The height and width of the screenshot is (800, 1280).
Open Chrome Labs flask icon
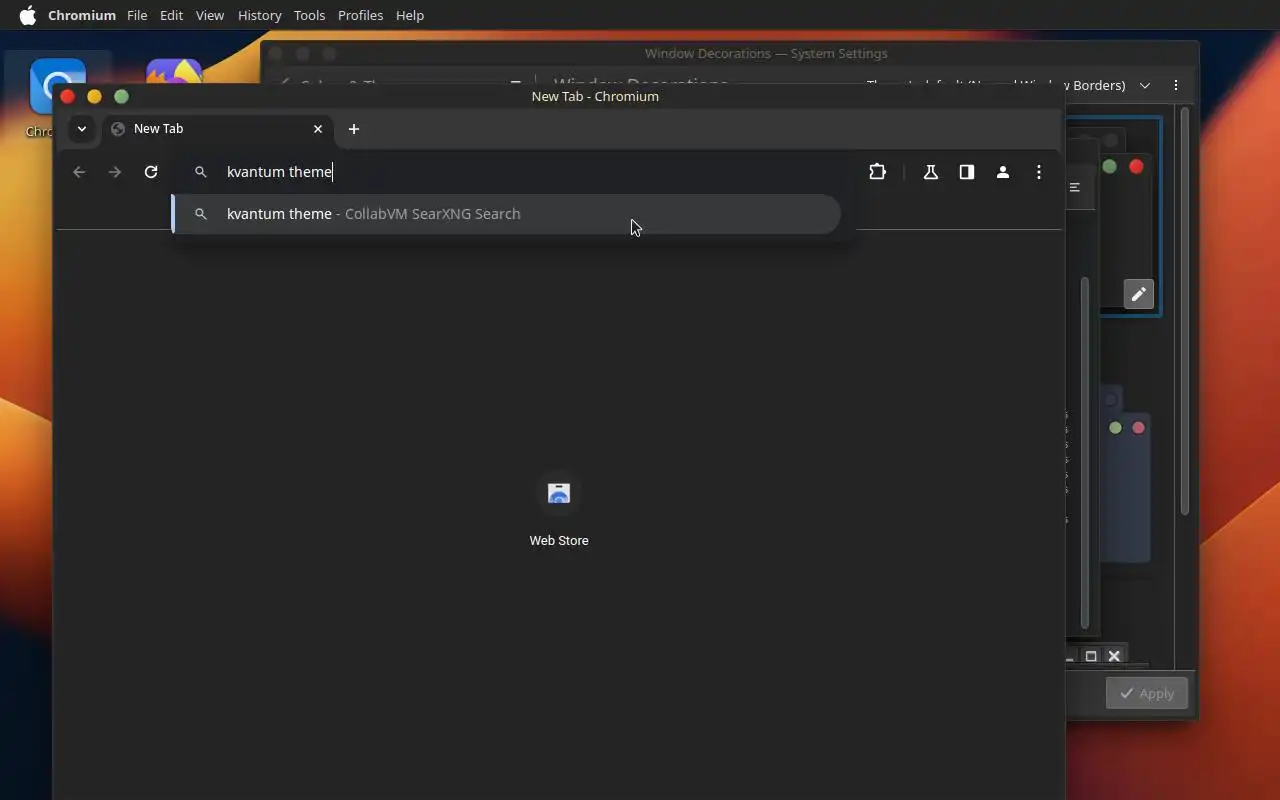point(931,172)
